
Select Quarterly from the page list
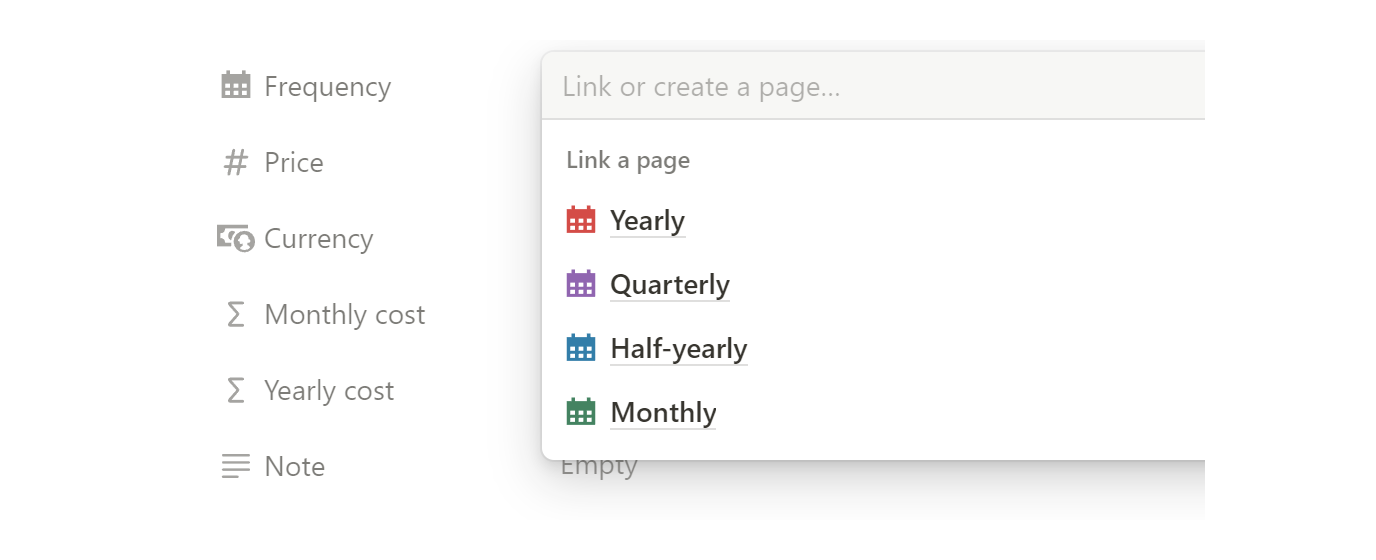click(x=669, y=285)
